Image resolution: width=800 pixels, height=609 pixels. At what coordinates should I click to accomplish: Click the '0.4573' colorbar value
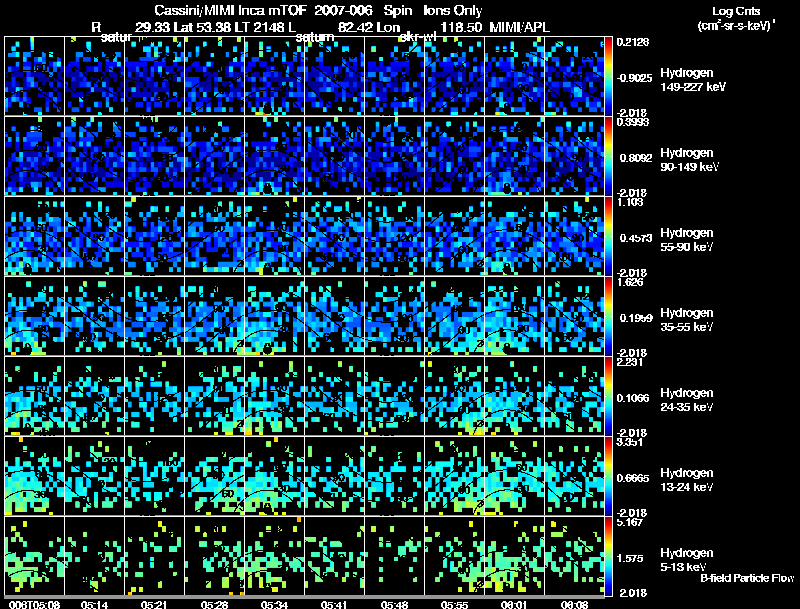[x=636, y=238]
